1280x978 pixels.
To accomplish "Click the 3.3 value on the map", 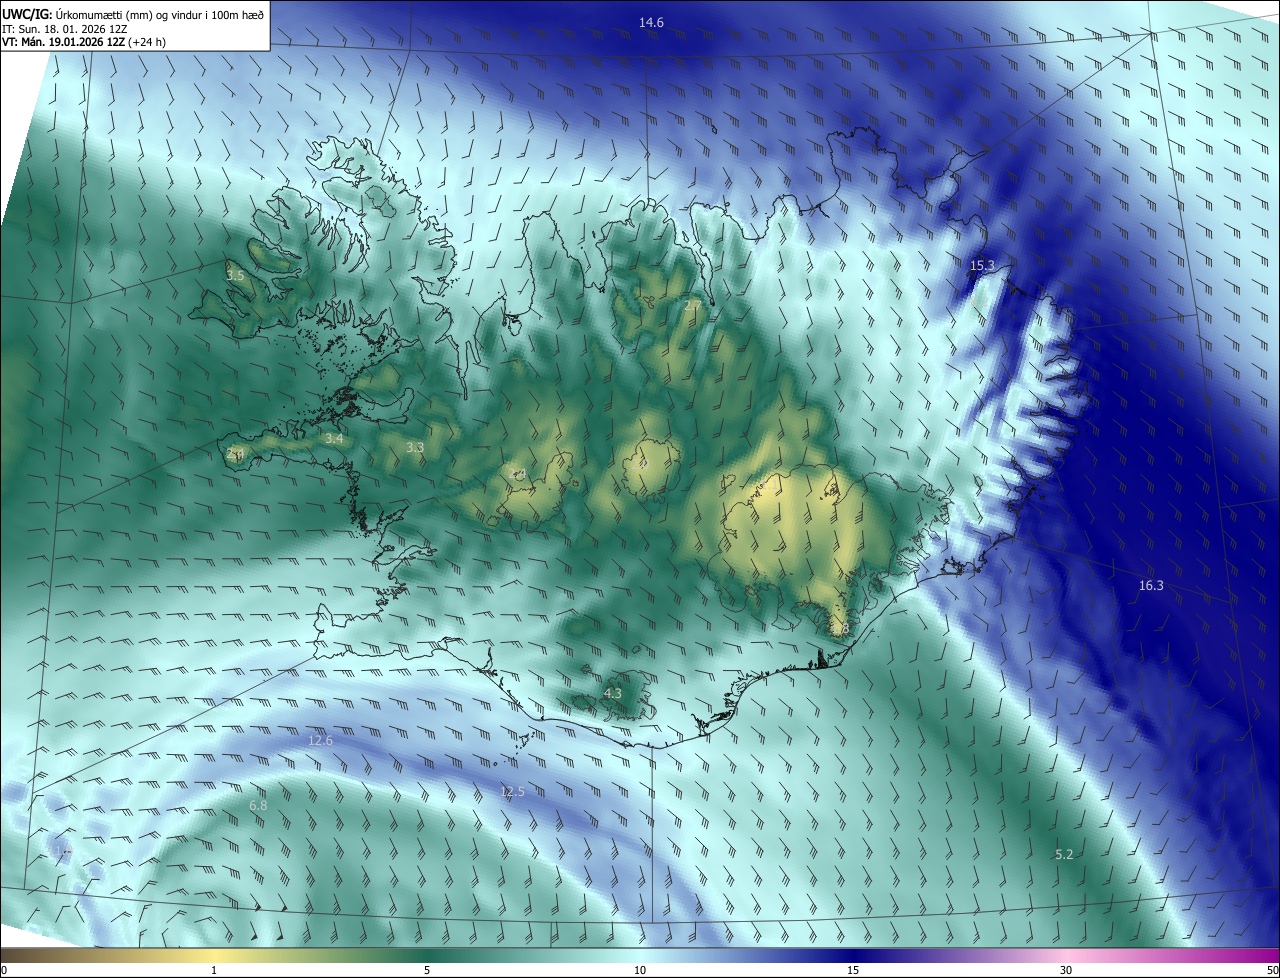I will tap(415, 447).
